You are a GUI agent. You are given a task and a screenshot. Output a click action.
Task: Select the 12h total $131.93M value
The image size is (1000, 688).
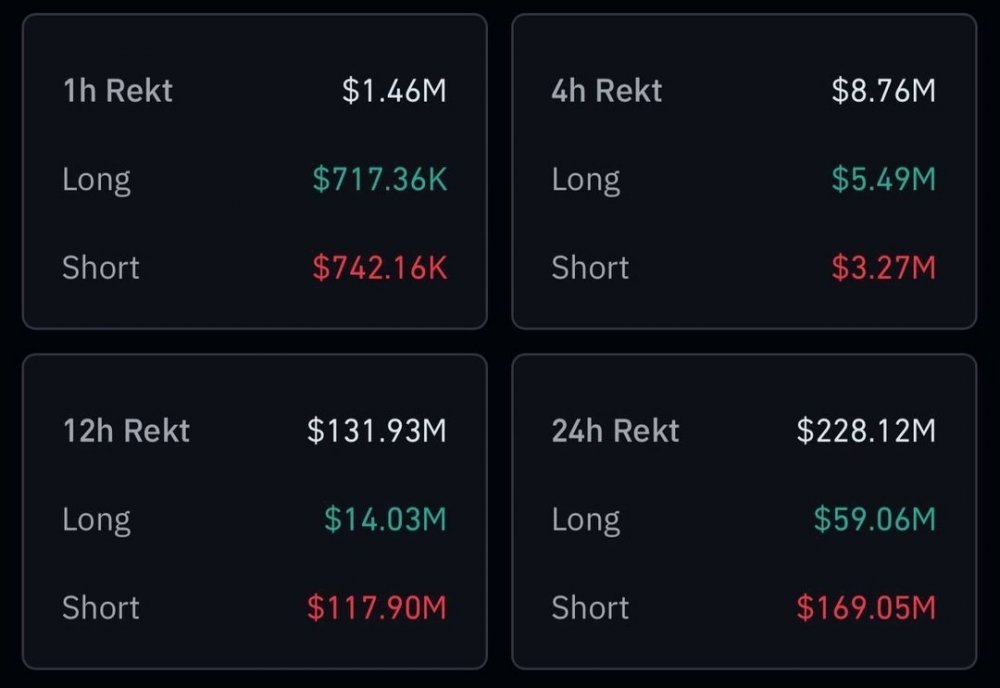tap(376, 431)
